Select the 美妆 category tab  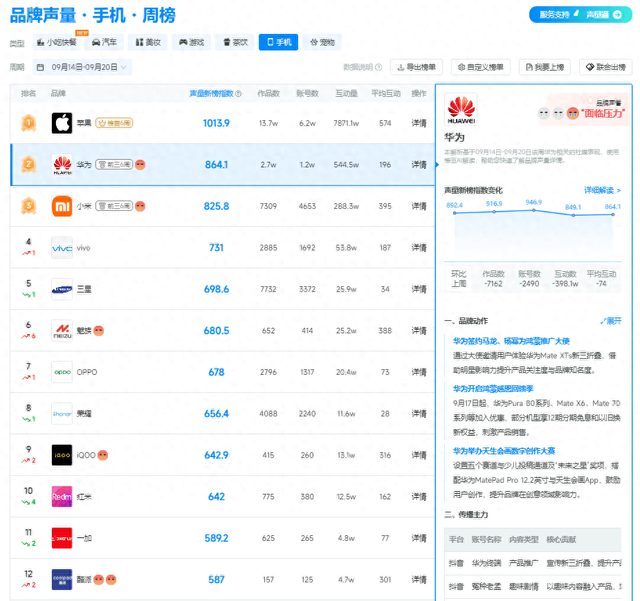(x=148, y=42)
